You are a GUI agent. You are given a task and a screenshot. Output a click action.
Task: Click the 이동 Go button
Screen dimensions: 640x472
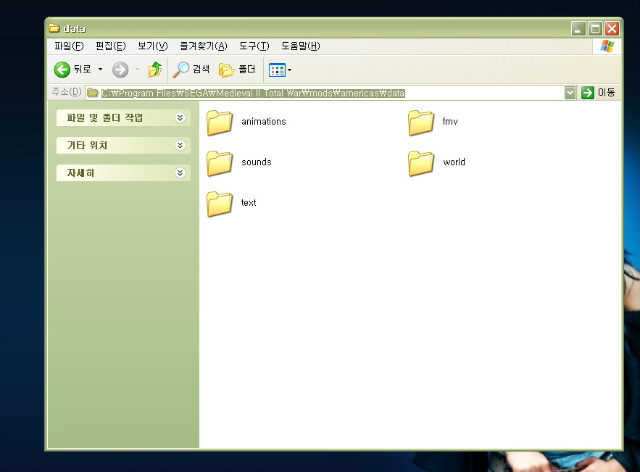[598, 93]
